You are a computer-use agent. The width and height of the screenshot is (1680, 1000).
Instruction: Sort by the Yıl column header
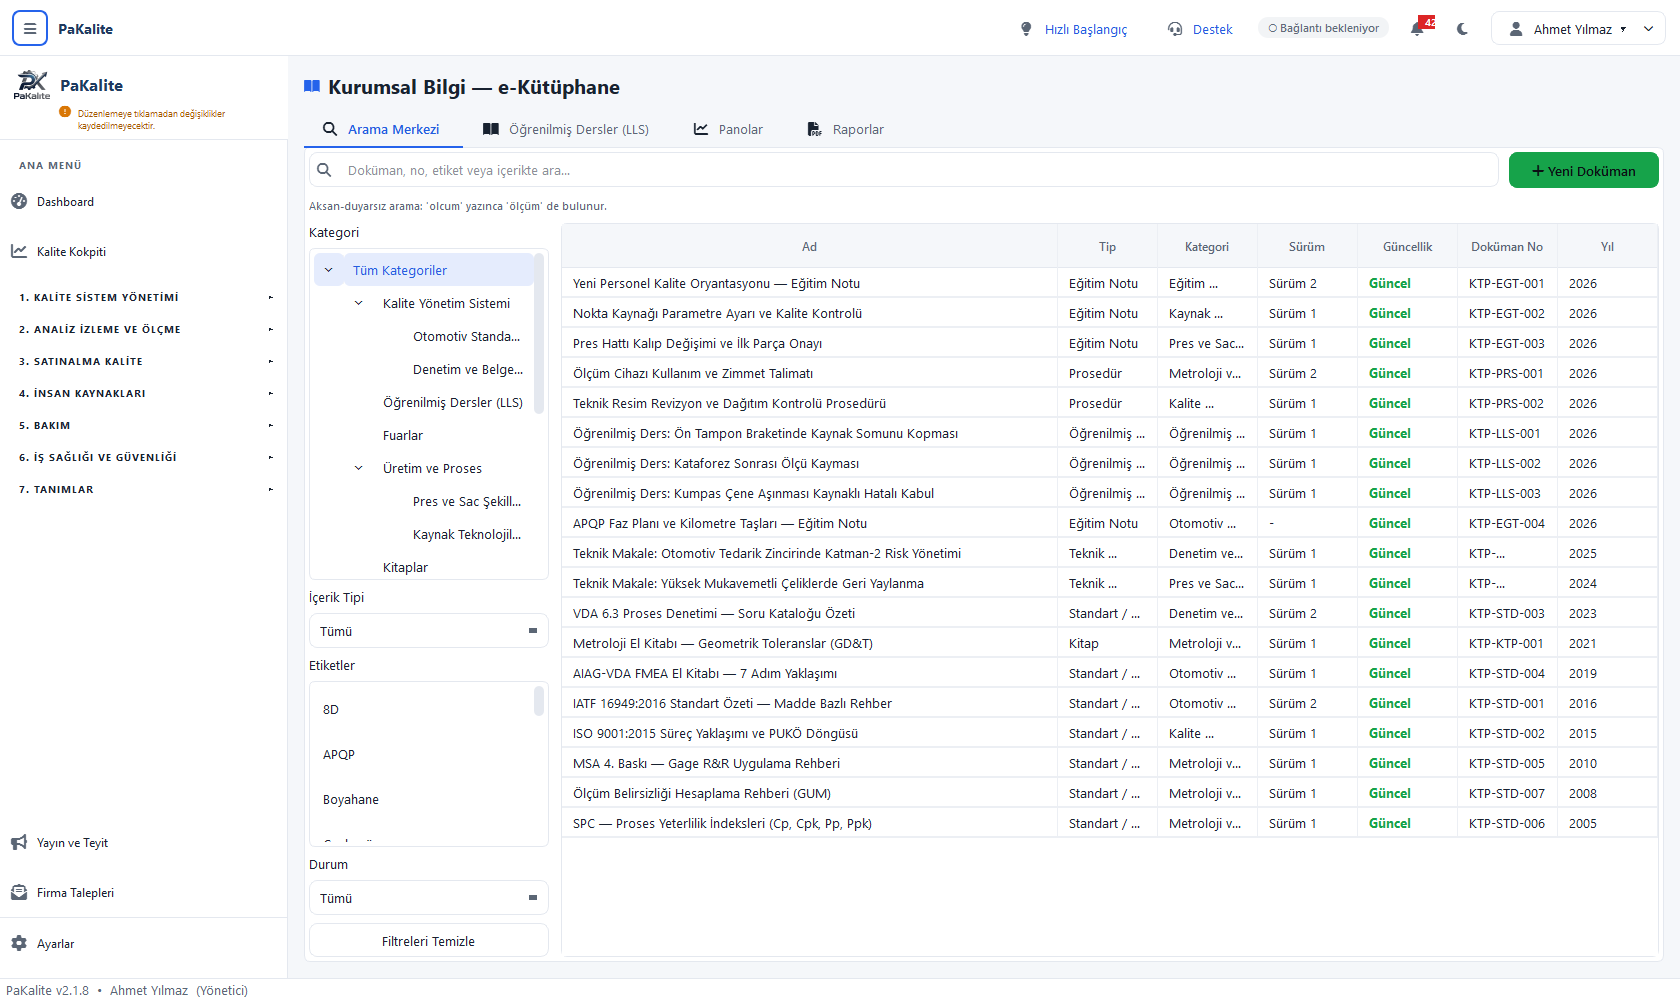[1607, 246]
